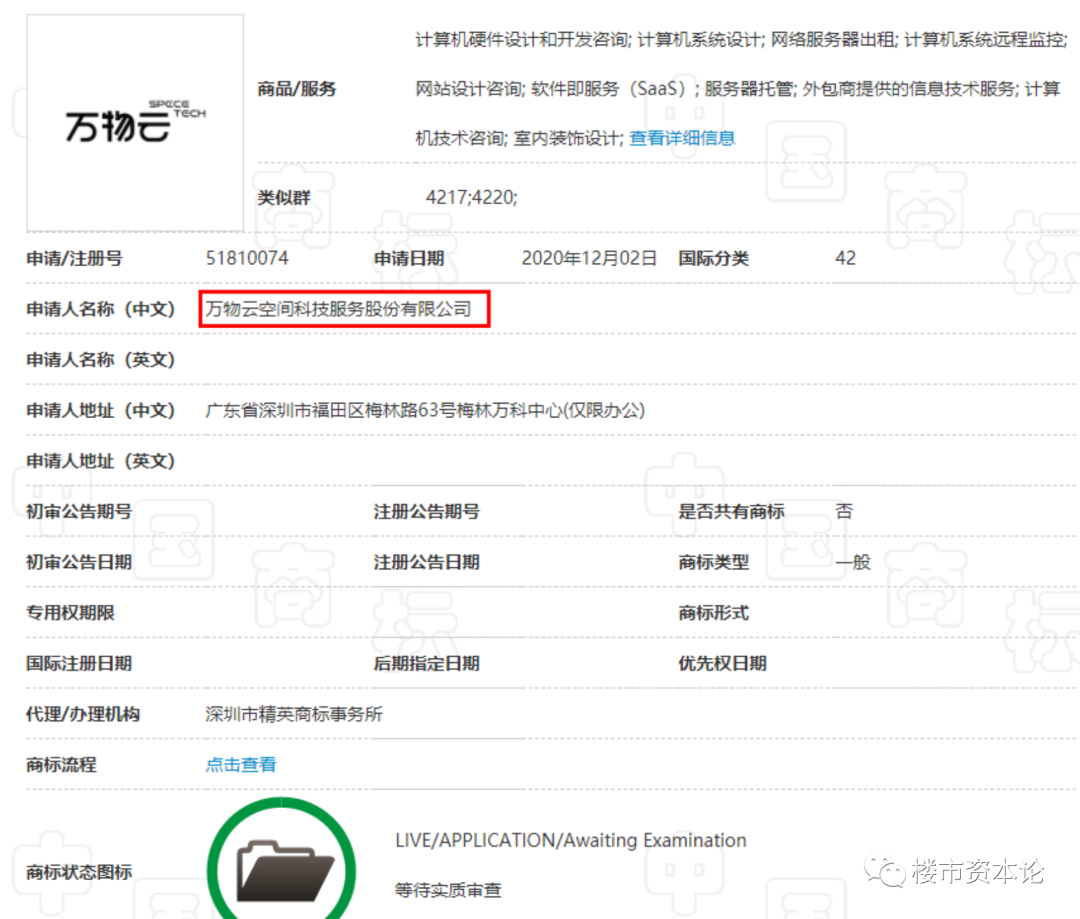Viewport: 1080px width, 919px height.
Task: Click the 商标类型 label
Action: point(714,562)
